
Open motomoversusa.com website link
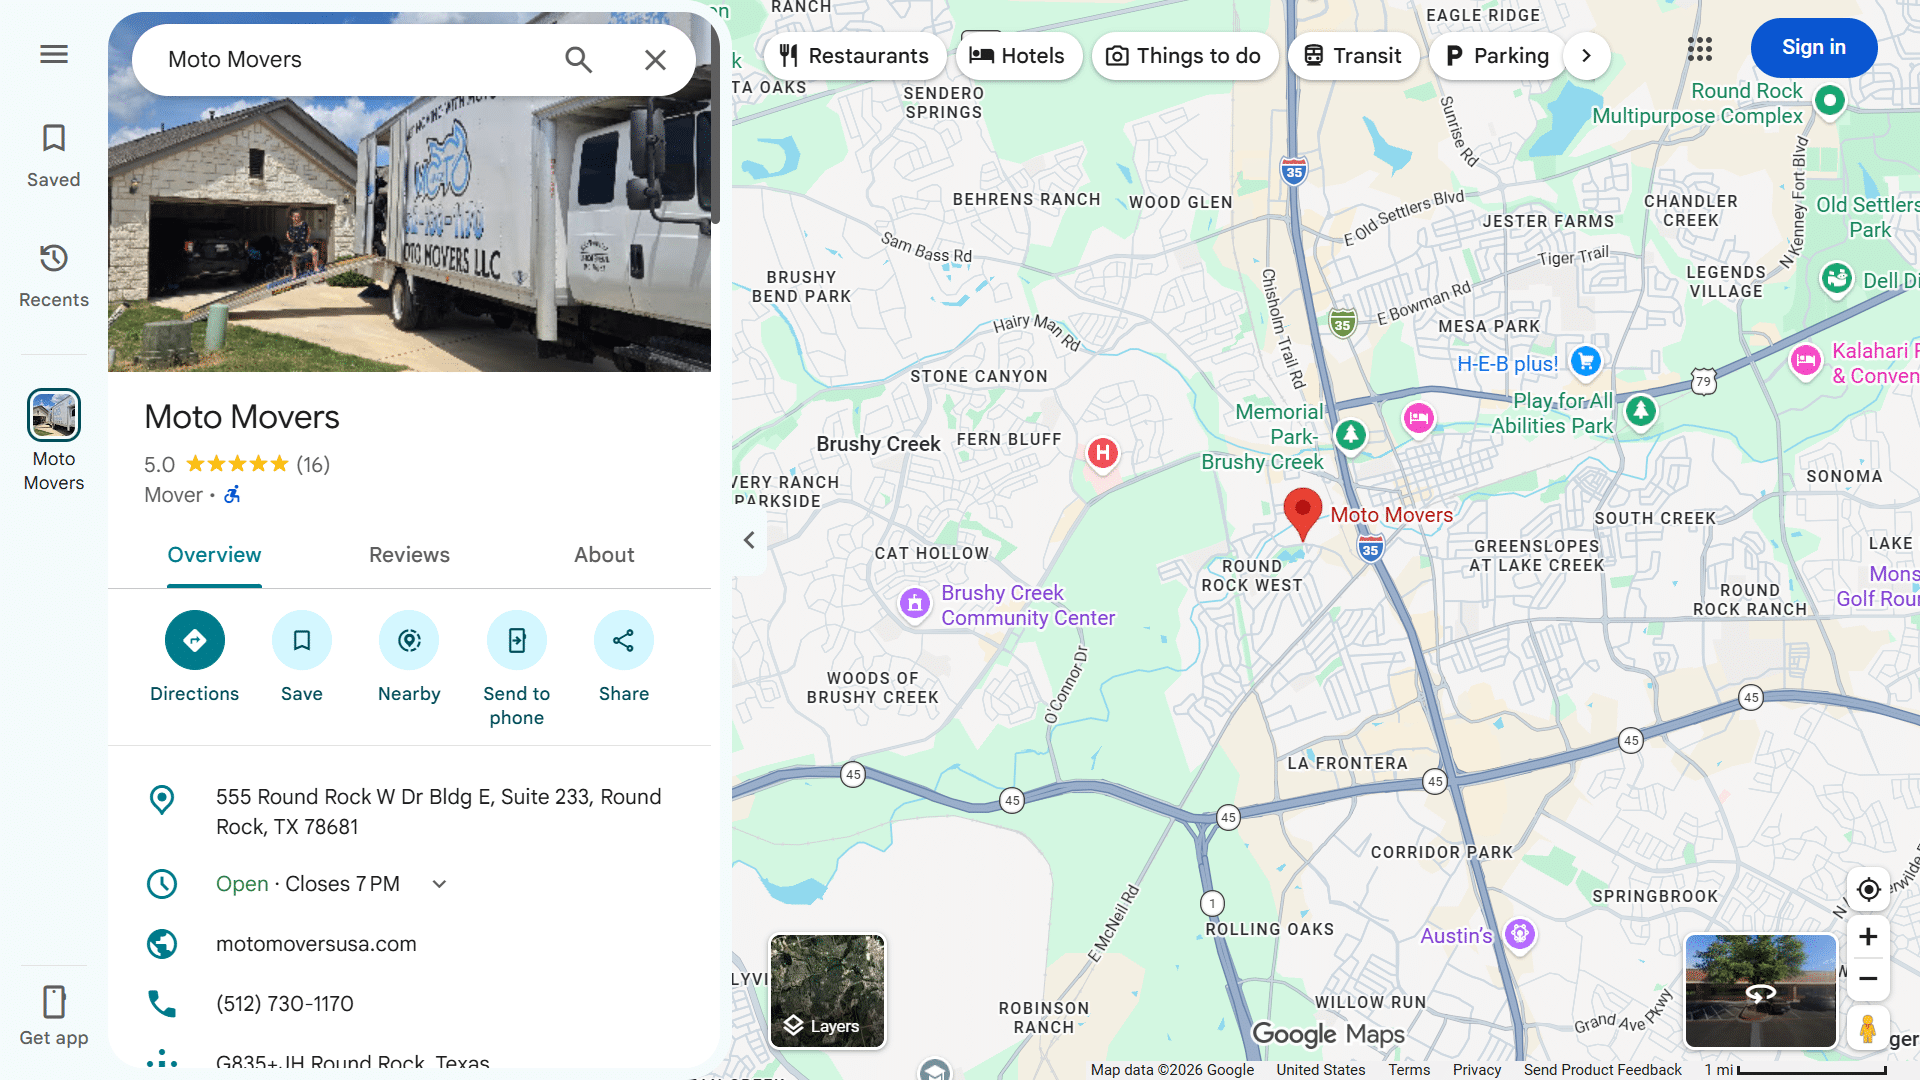(x=316, y=944)
